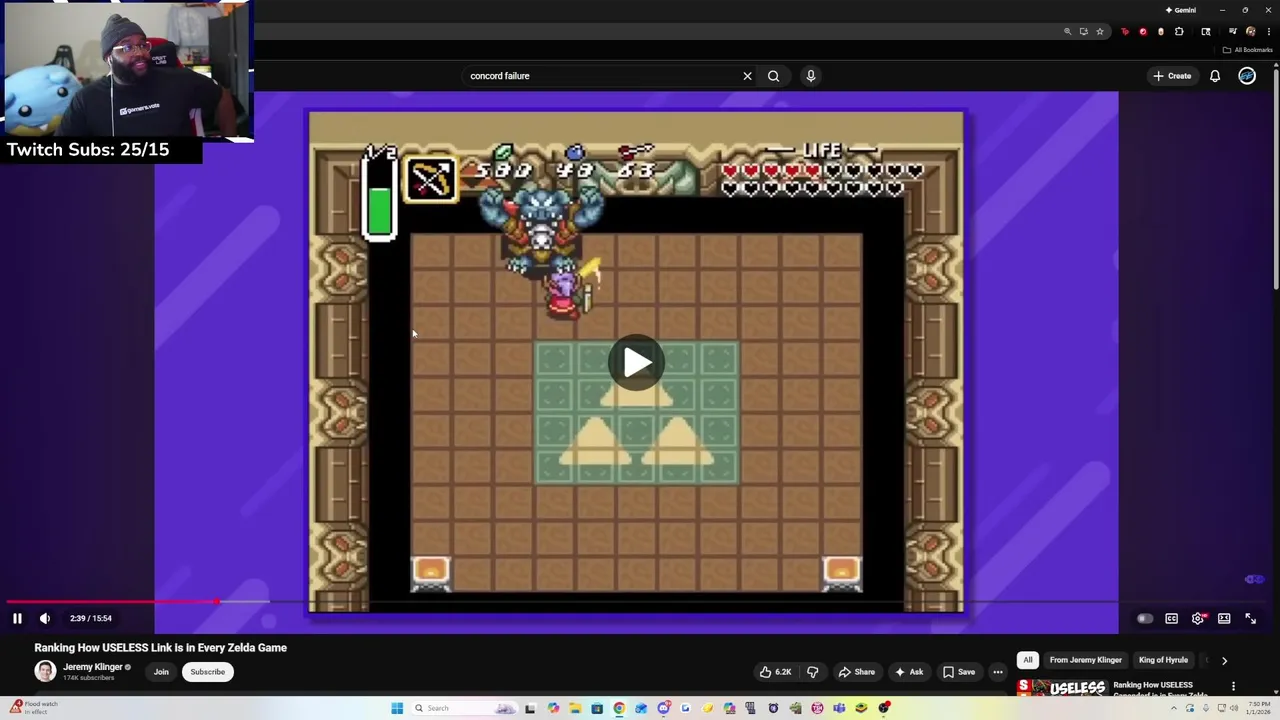Open the Chrome zoom indicator icon
The width and height of the screenshot is (1280, 720).
pyautogui.click(x=1067, y=32)
